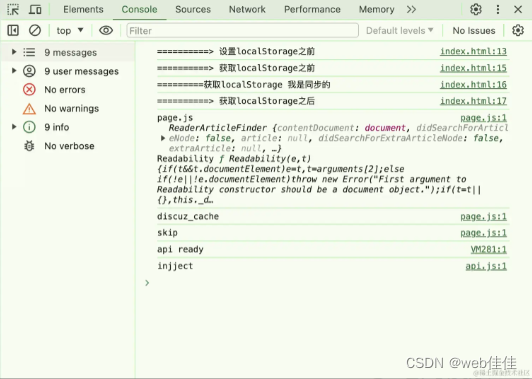532x379 pixels.
Task: Switch to the Elements tab
Action: point(83,9)
